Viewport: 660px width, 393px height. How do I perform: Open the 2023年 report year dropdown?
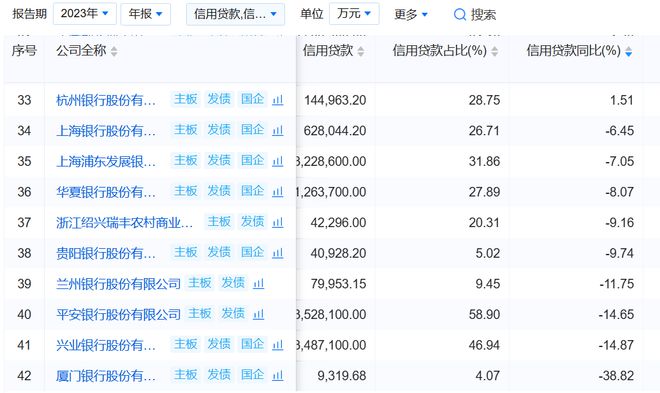click(x=85, y=14)
